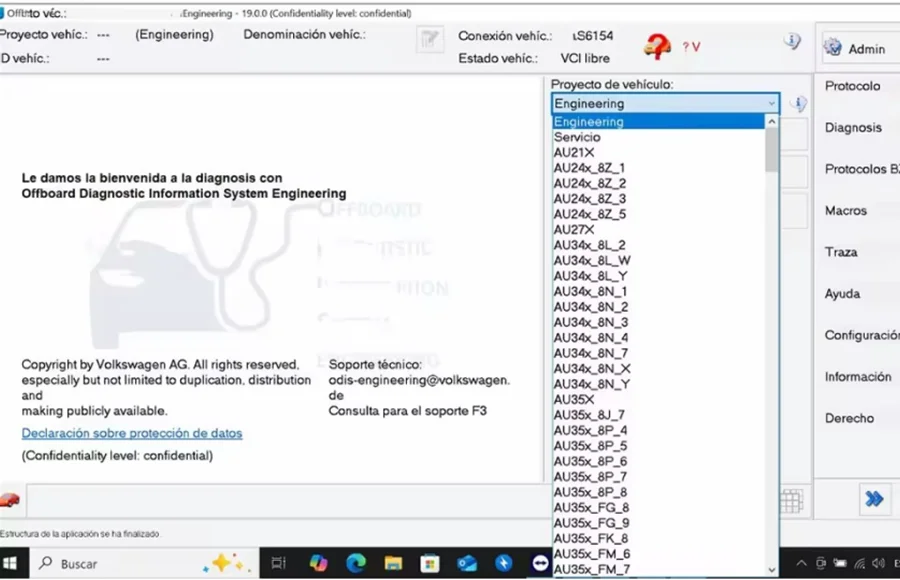Open the Admin area

[x=859, y=49]
